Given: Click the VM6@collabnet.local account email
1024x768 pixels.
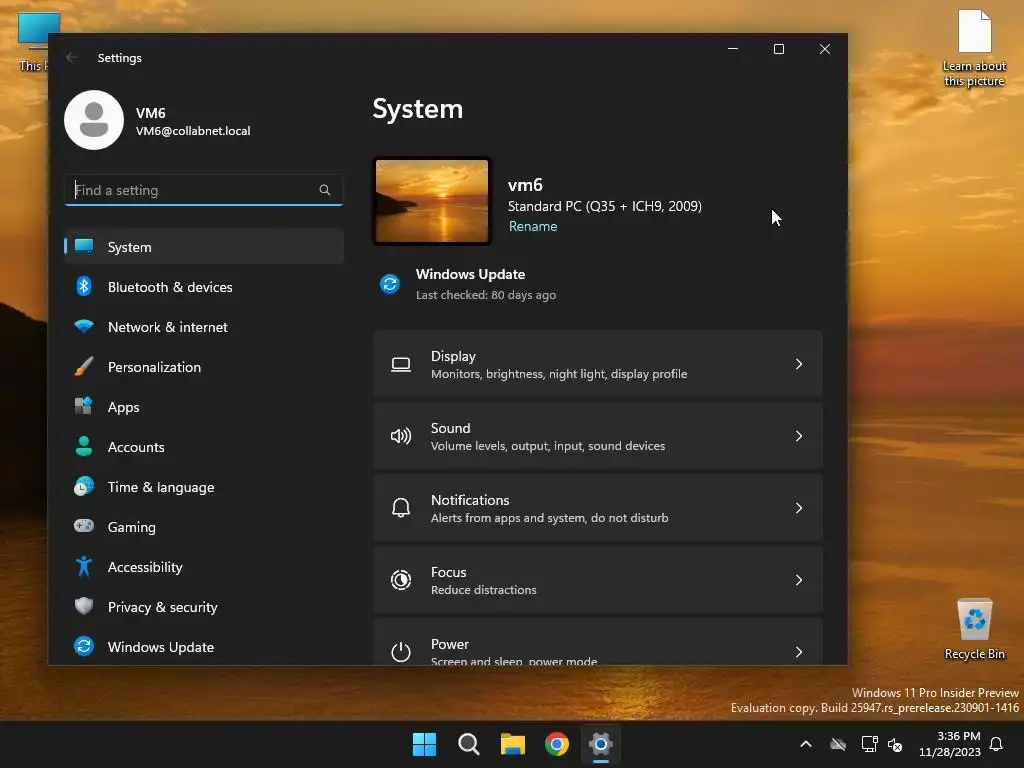Looking at the screenshot, I should [193, 131].
